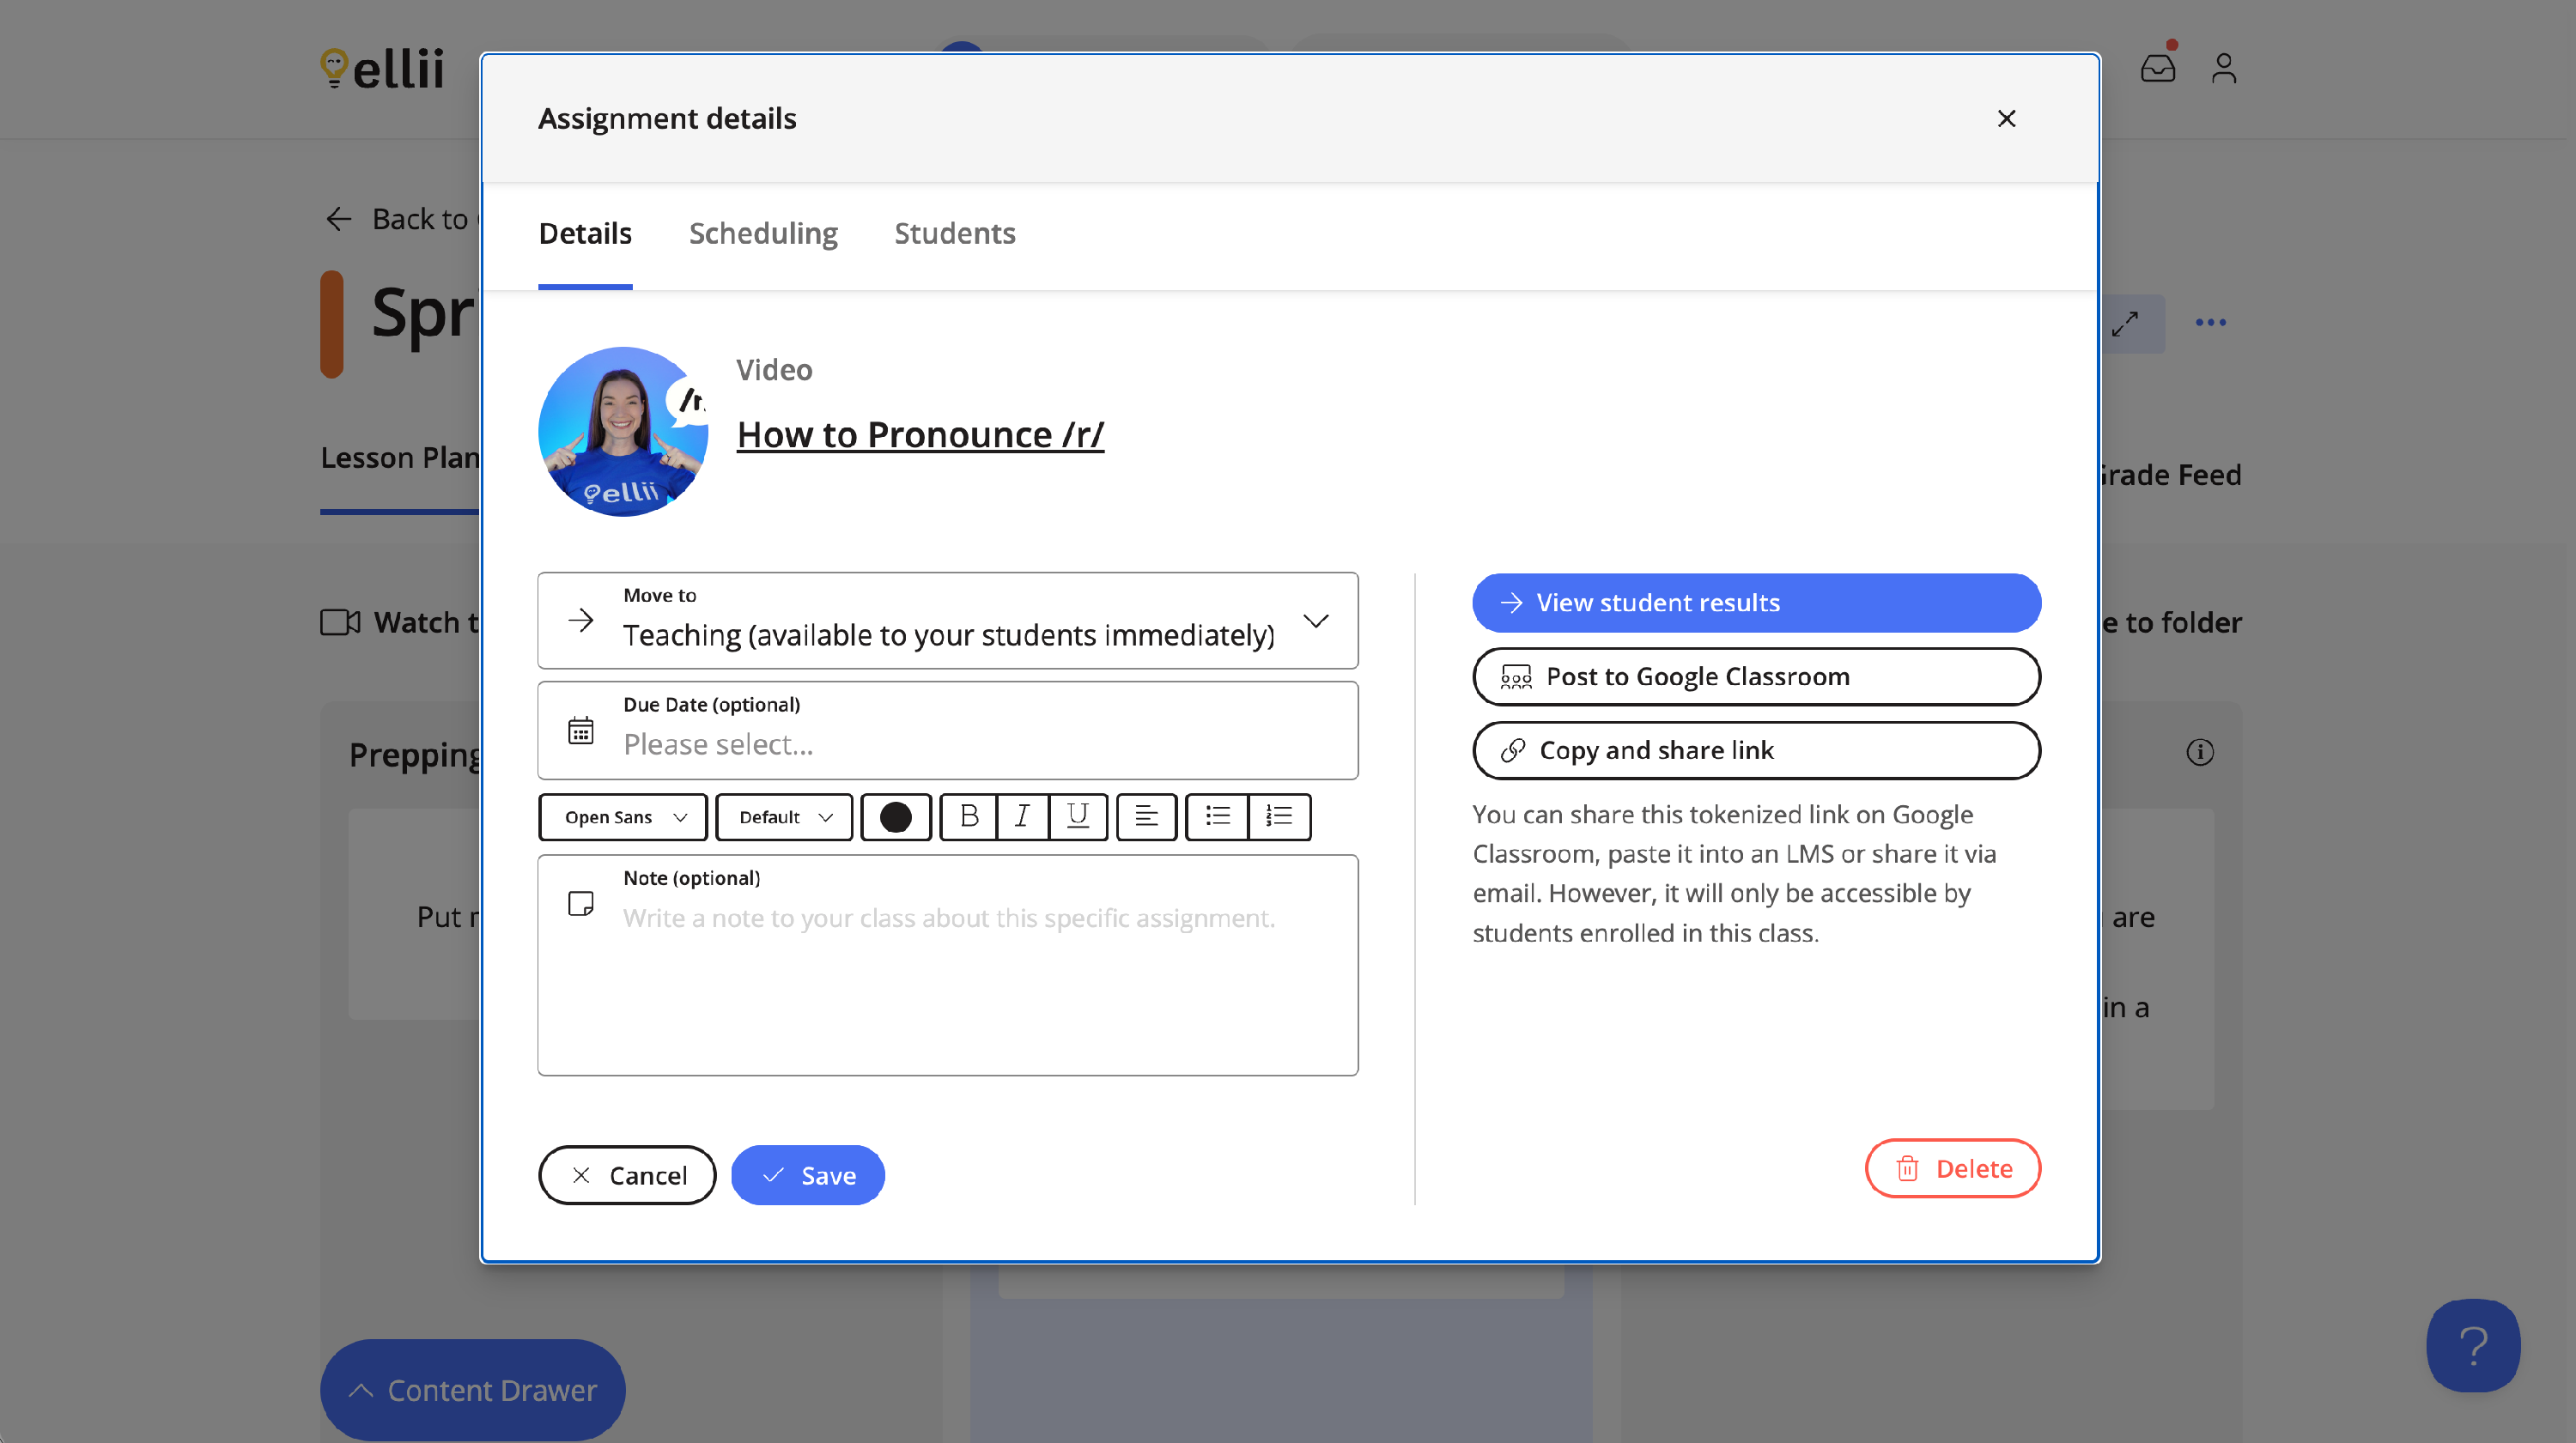Toggle bold formatting in note toolbar
The height and width of the screenshot is (1443, 2576).
968,817
